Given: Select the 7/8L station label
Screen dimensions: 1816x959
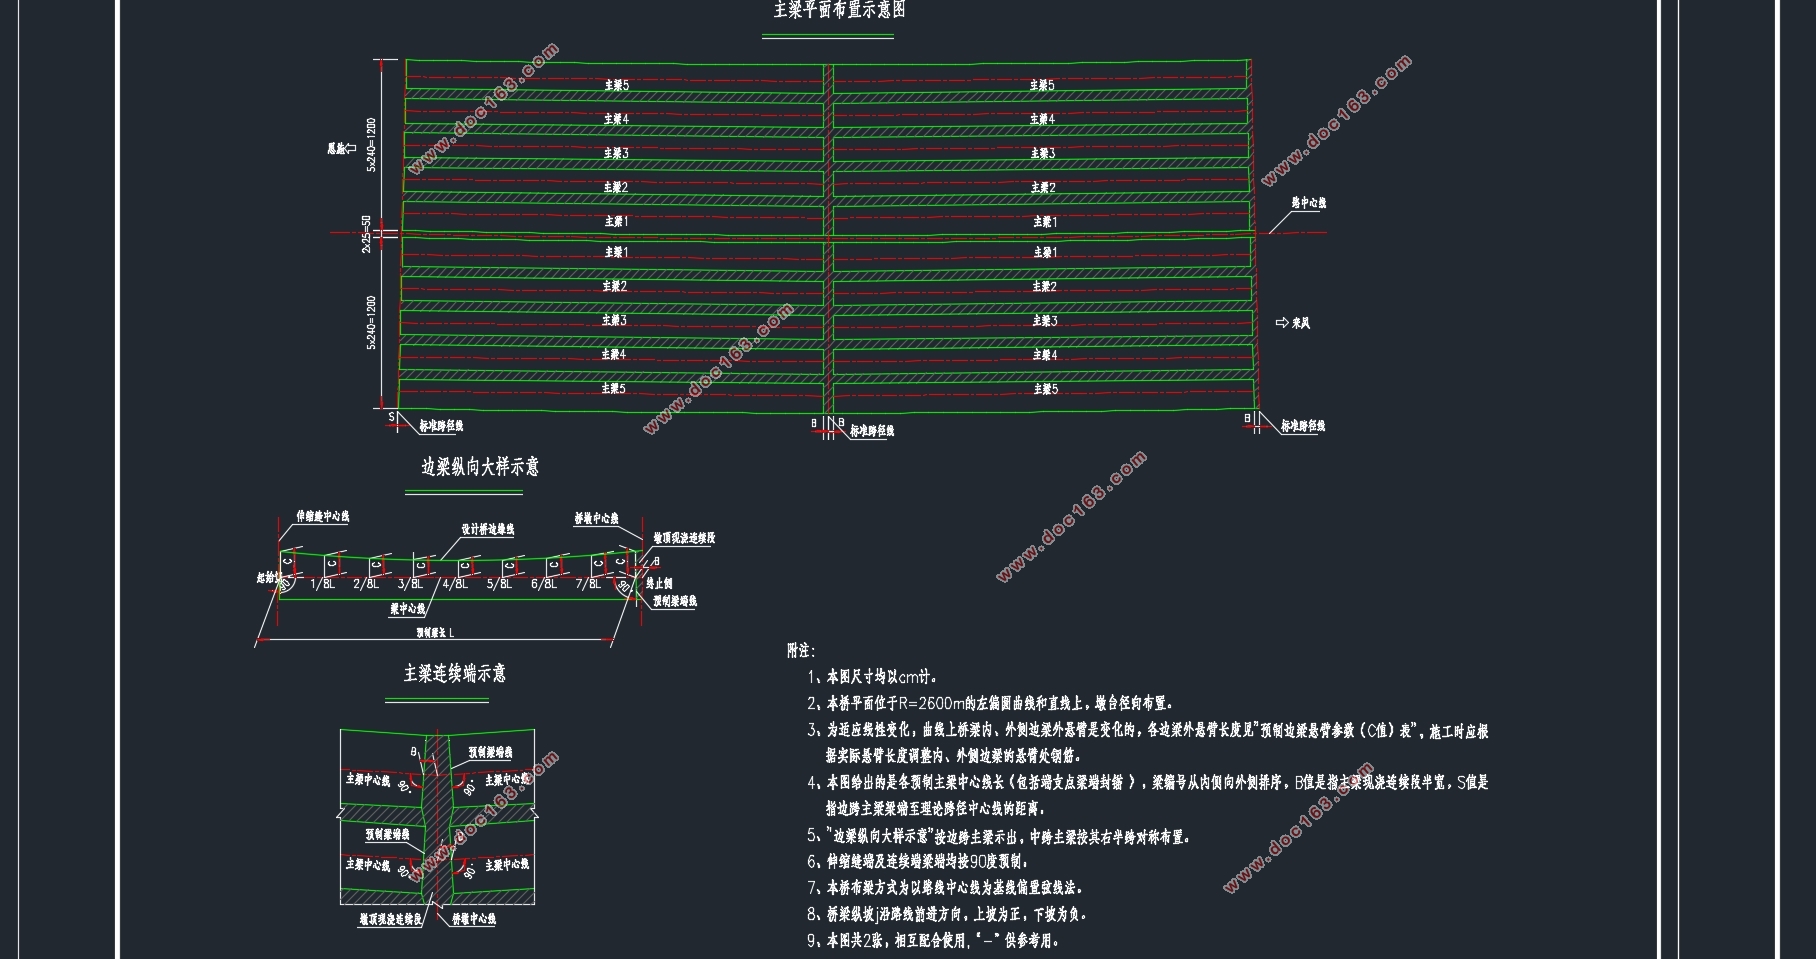Looking at the screenshot, I should click(x=588, y=584).
